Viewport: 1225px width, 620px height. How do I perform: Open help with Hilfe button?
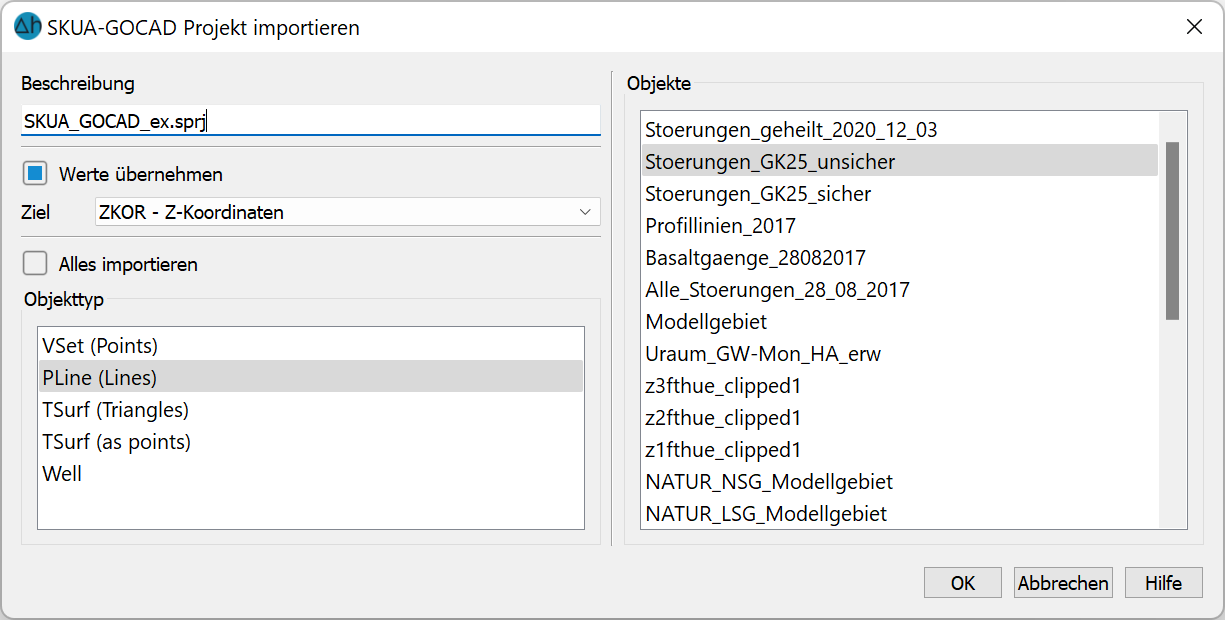tap(1163, 583)
